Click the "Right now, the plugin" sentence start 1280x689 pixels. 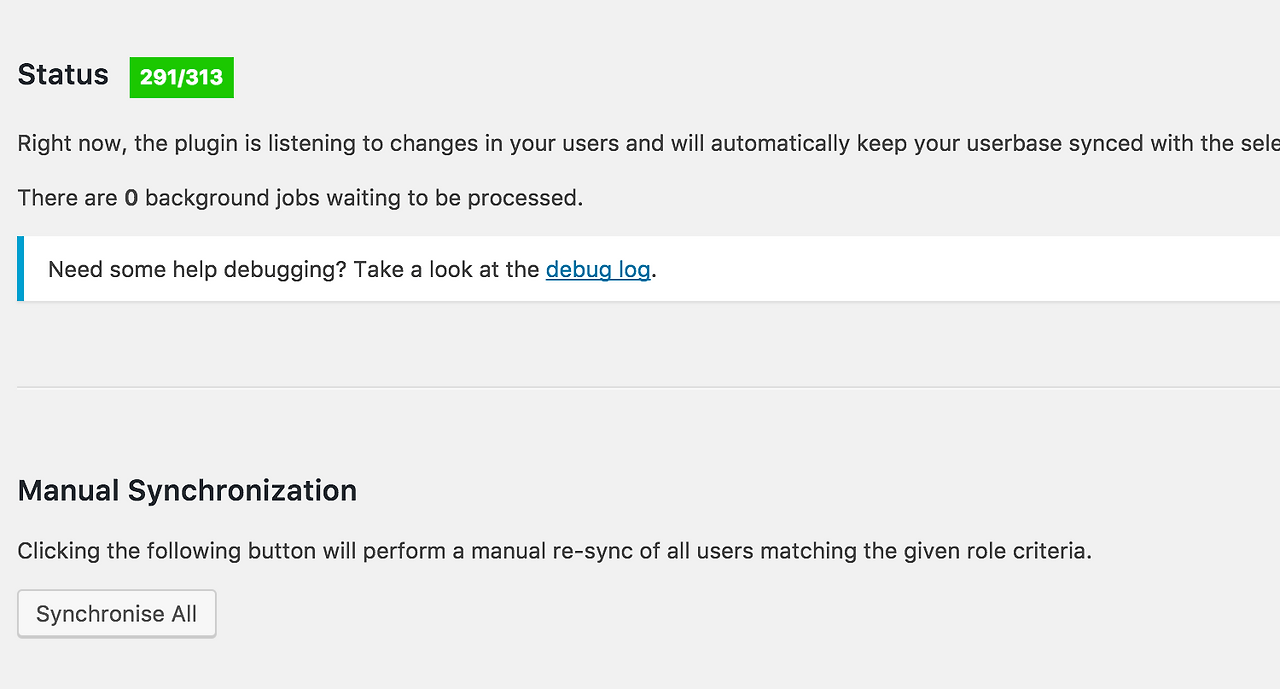click(x=120, y=143)
